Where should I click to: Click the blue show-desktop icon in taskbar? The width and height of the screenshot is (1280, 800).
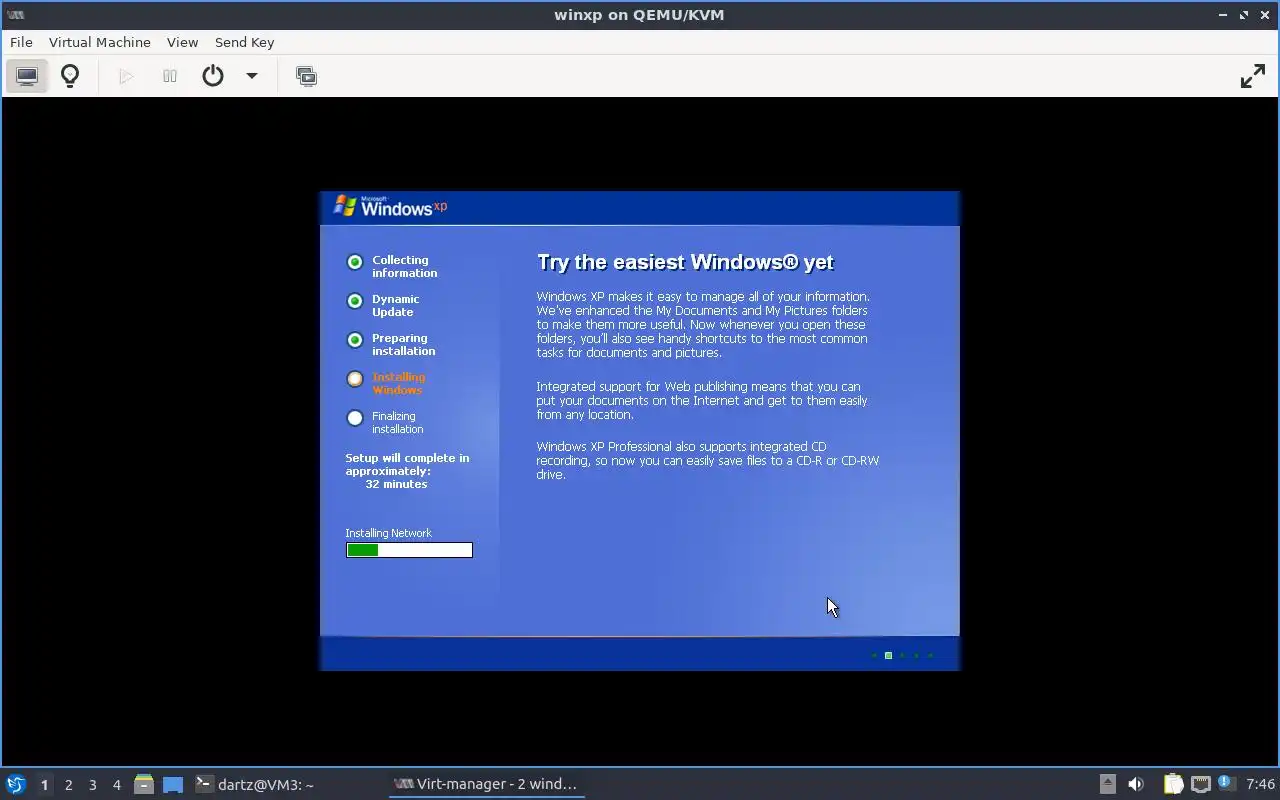pos(173,785)
